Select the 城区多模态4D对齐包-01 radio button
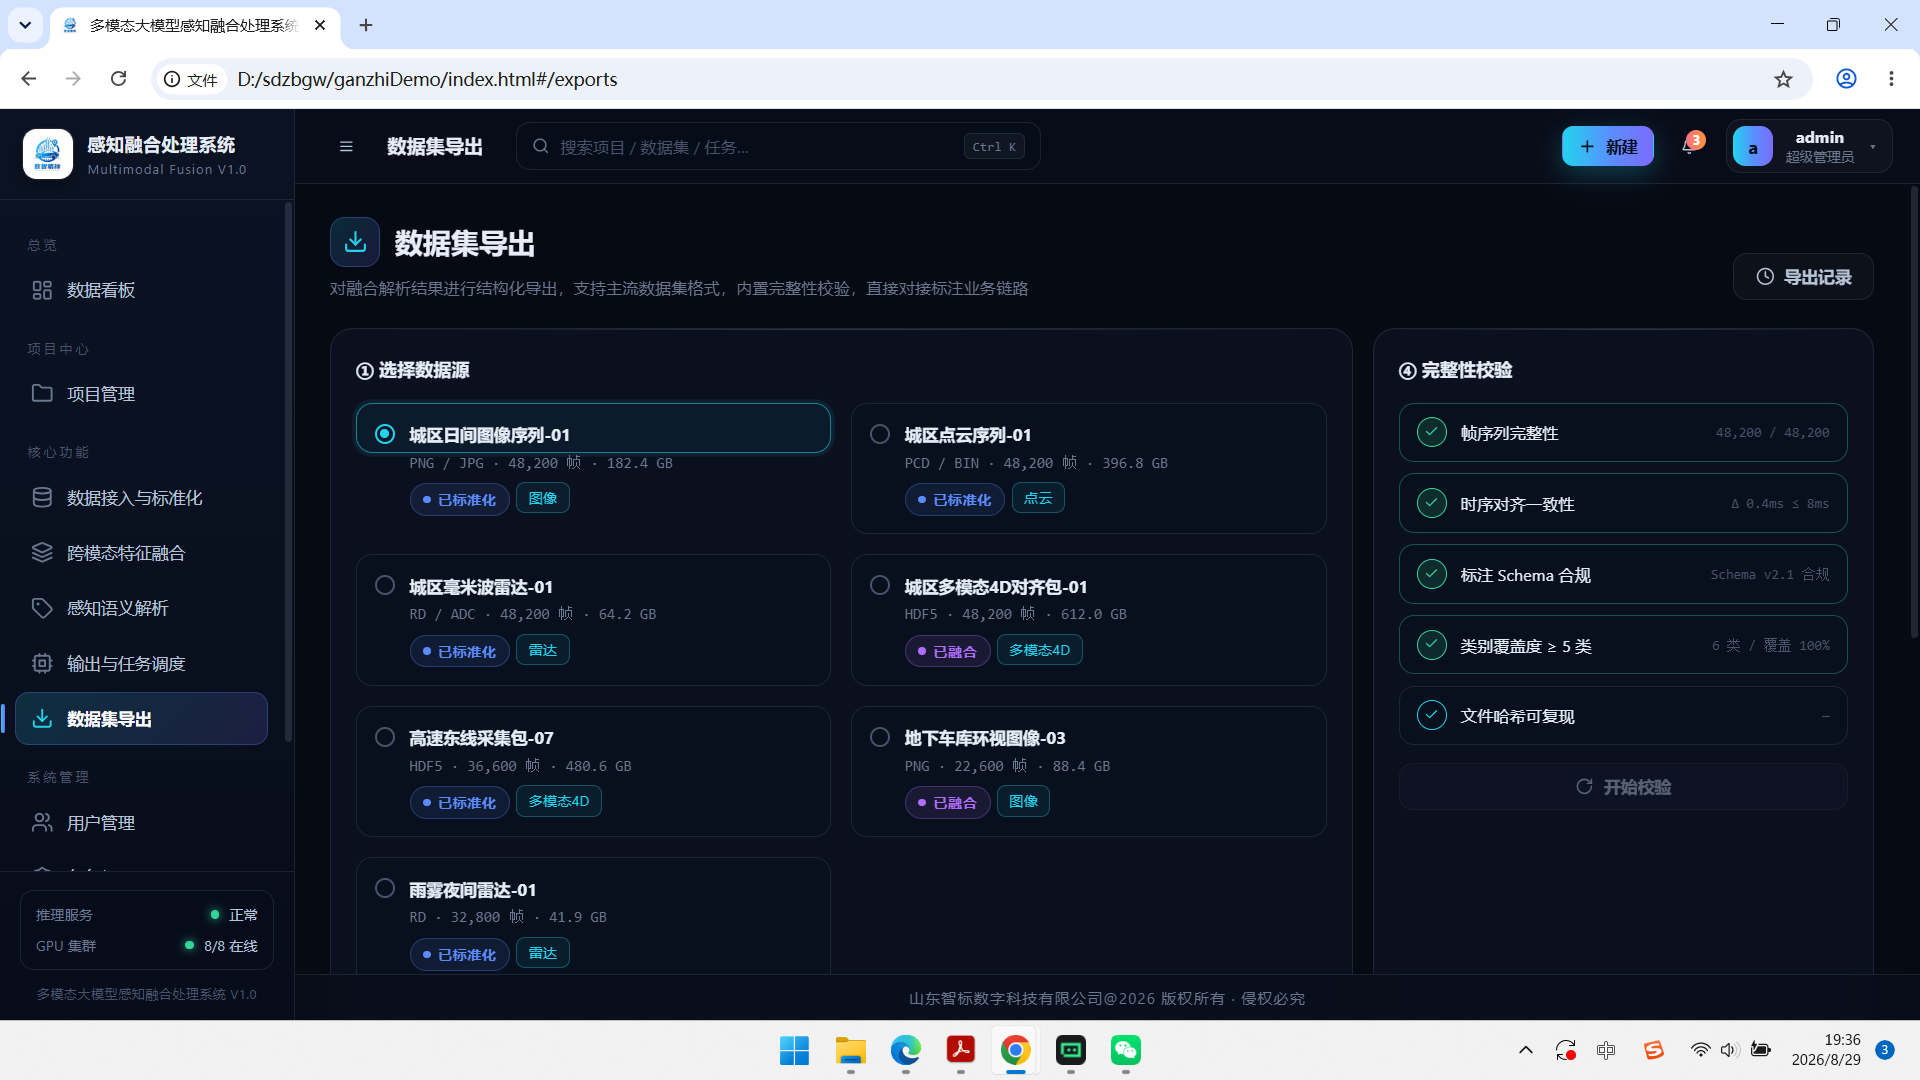 (x=880, y=585)
